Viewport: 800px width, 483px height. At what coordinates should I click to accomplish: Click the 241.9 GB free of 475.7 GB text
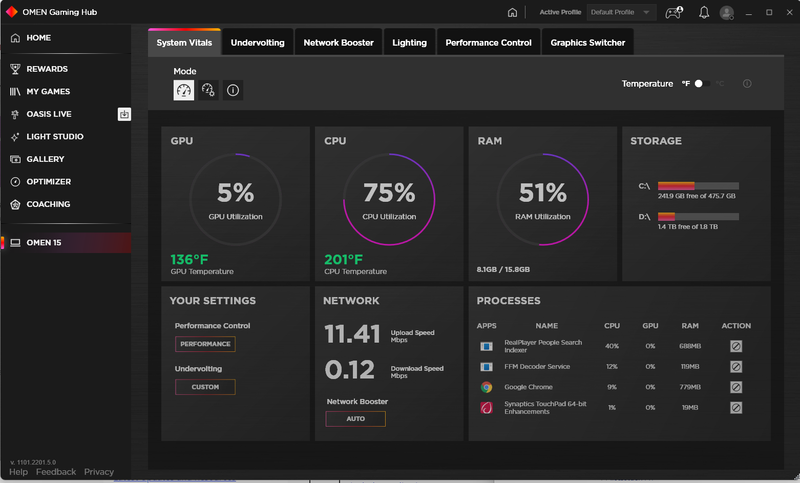tap(696, 196)
